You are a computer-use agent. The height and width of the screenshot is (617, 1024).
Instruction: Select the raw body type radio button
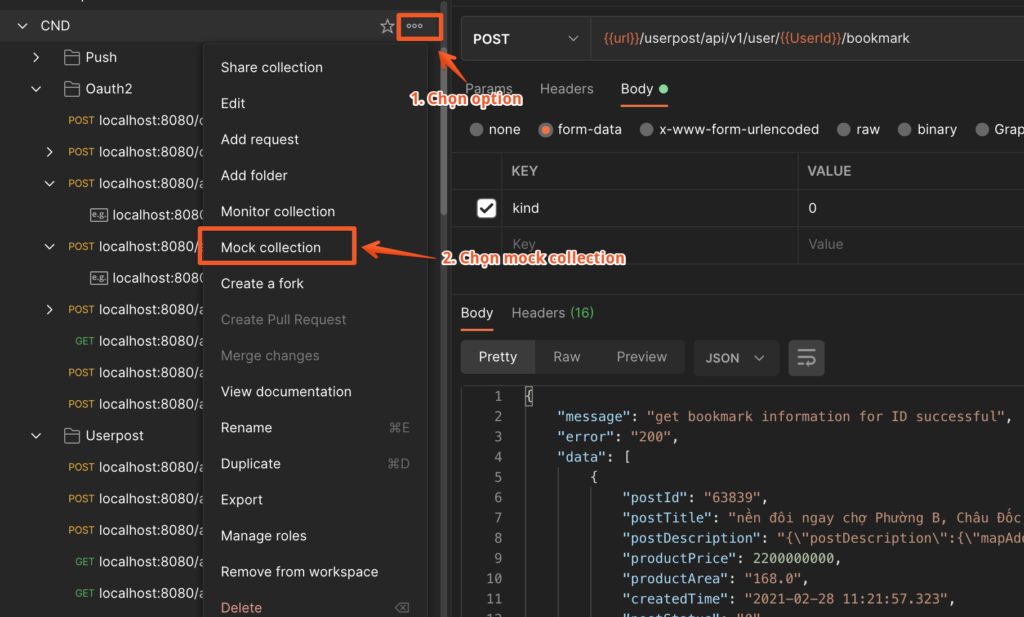click(x=843, y=129)
